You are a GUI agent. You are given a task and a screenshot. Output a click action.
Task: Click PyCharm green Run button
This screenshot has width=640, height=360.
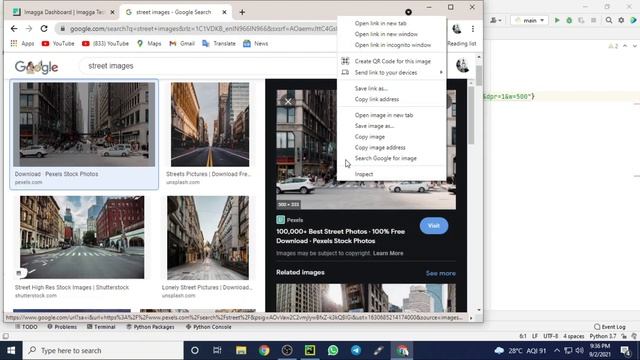point(557,20)
